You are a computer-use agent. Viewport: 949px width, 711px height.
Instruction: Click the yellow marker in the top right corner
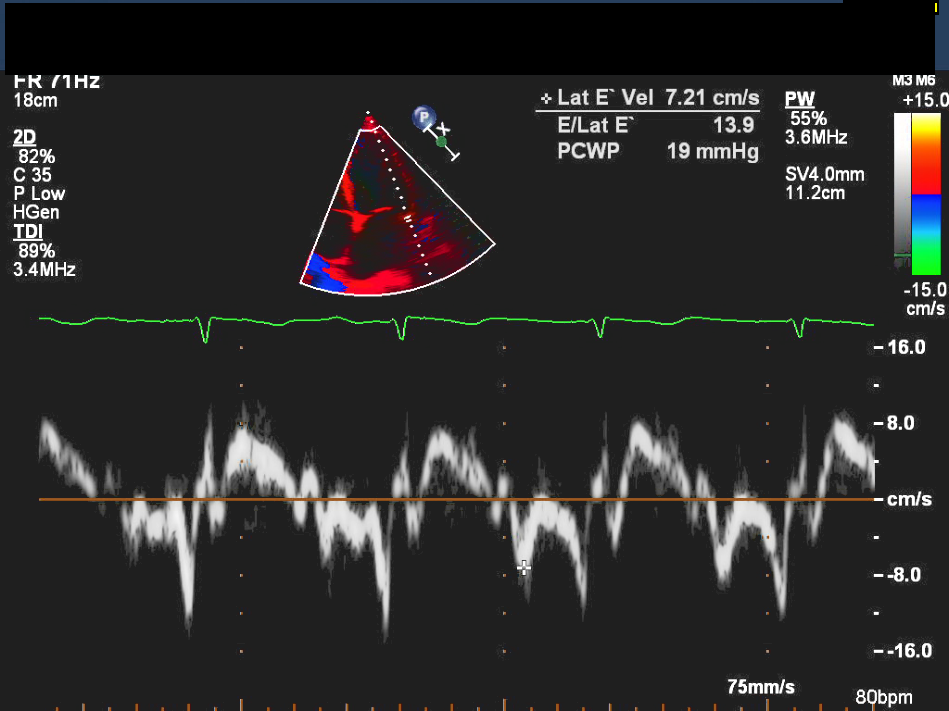pos(936,7)
